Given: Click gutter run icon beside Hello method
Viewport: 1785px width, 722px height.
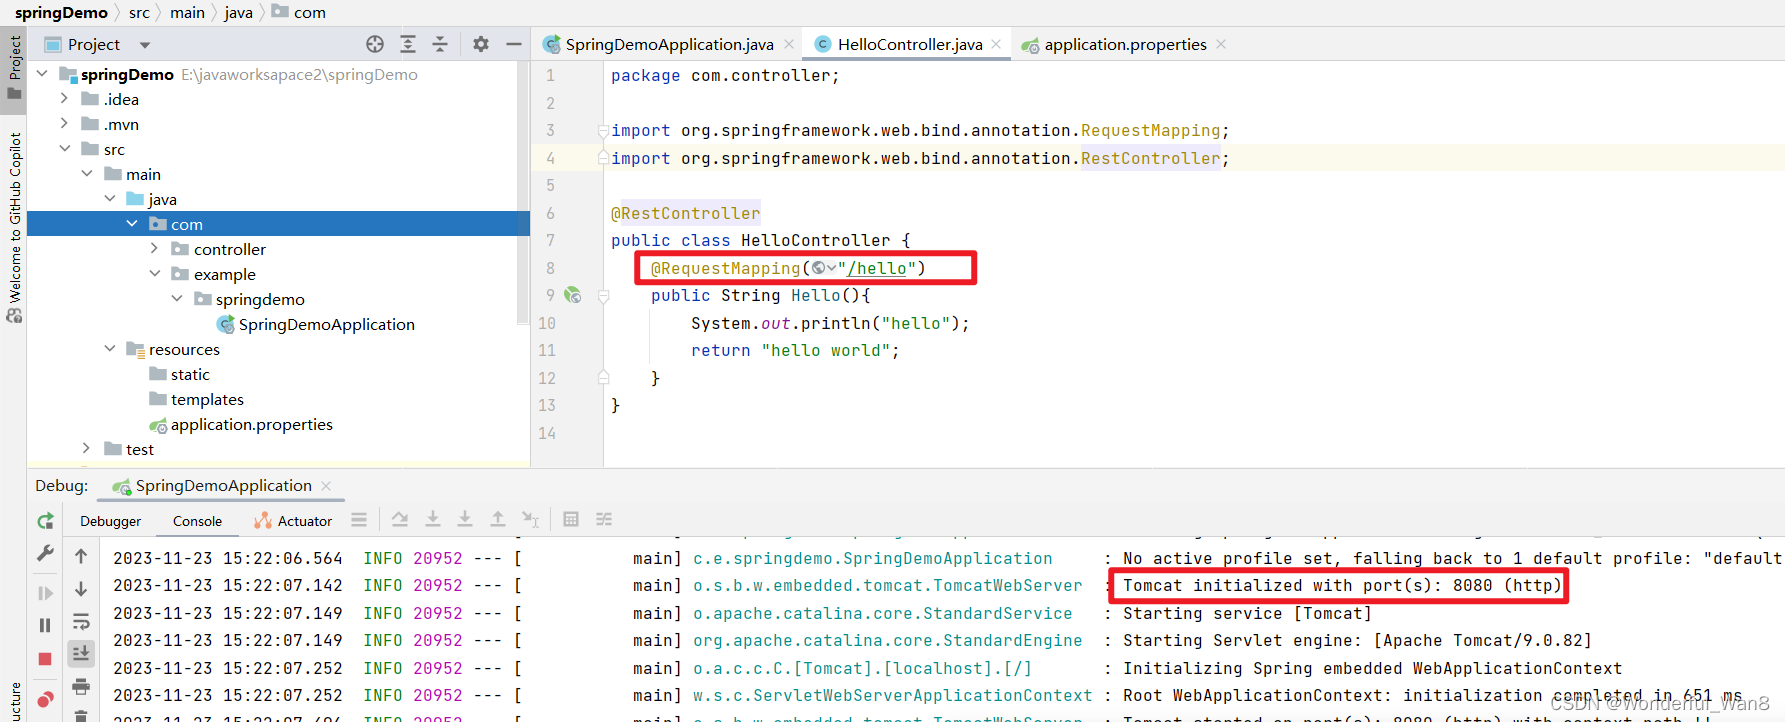Looking at the screenshot, I should pos(572,295).
